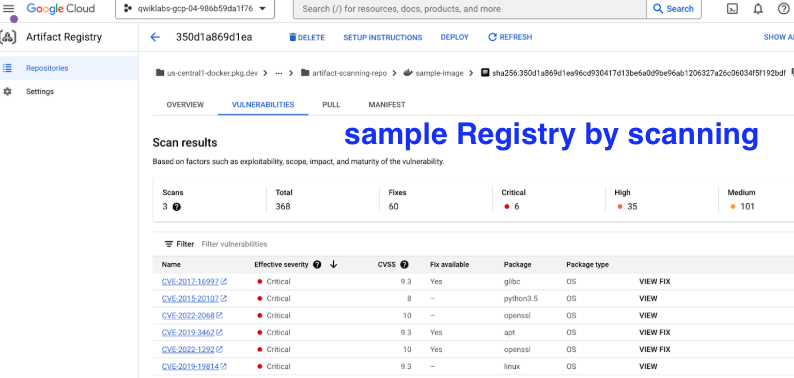
Task: Open the MANIFEST tab
Action: (x=387, y=105)
